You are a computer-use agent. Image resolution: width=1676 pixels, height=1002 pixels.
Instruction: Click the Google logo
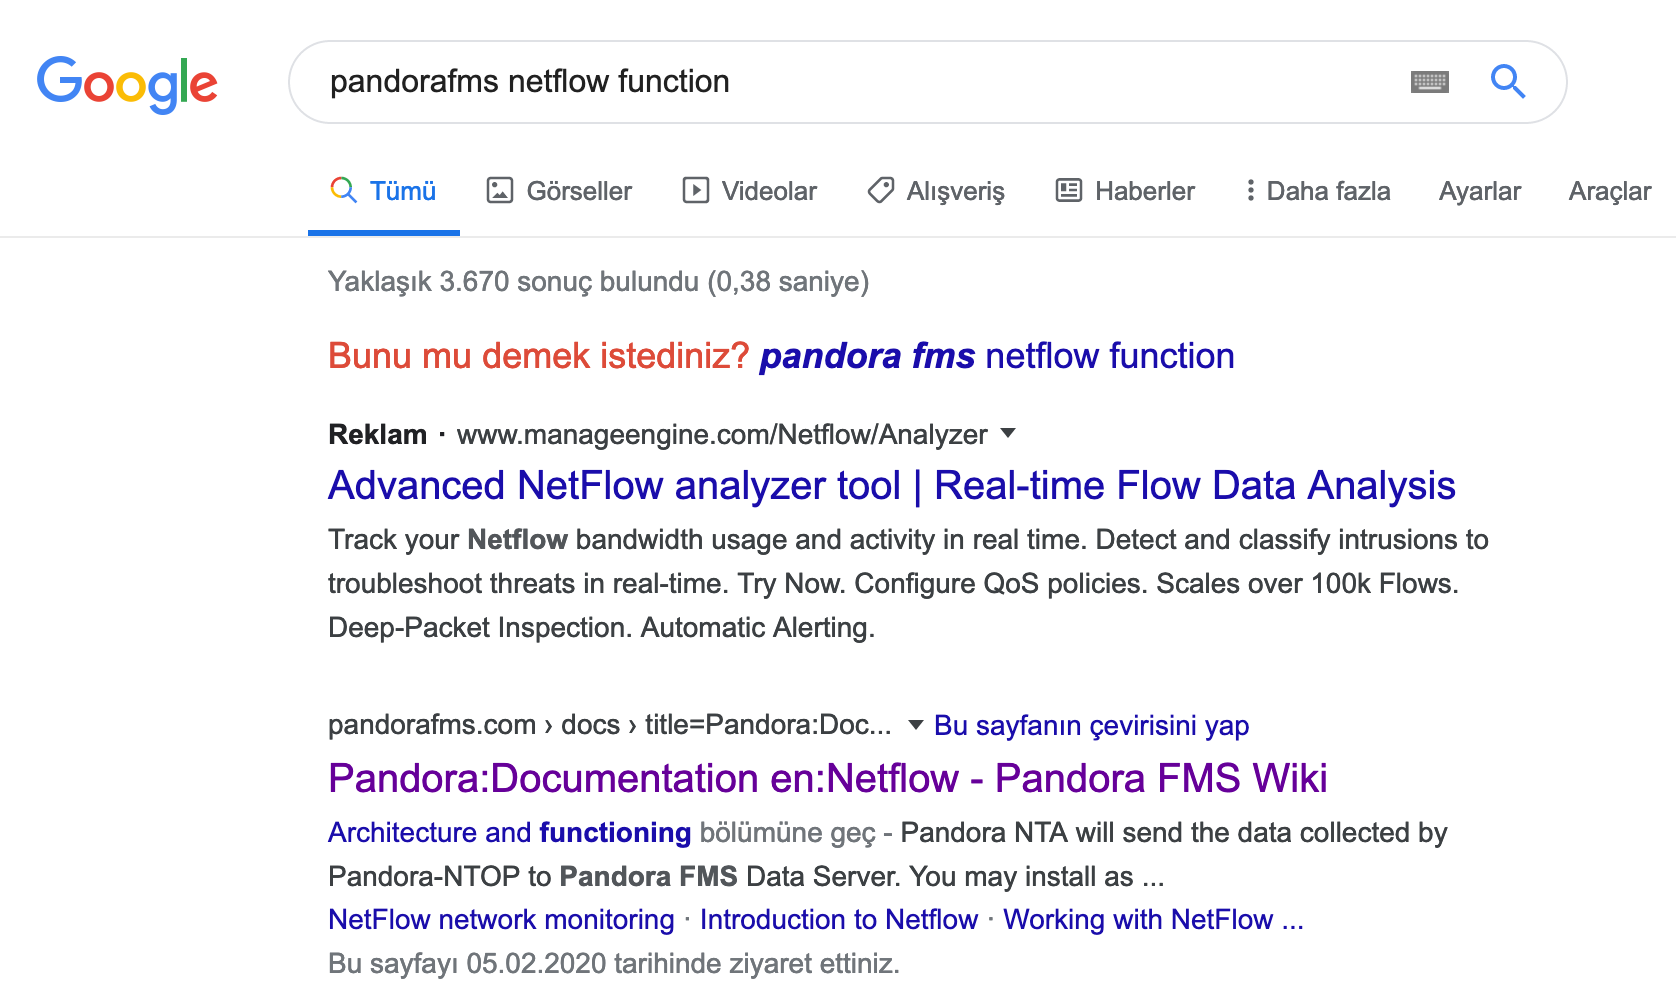[127, 84]
